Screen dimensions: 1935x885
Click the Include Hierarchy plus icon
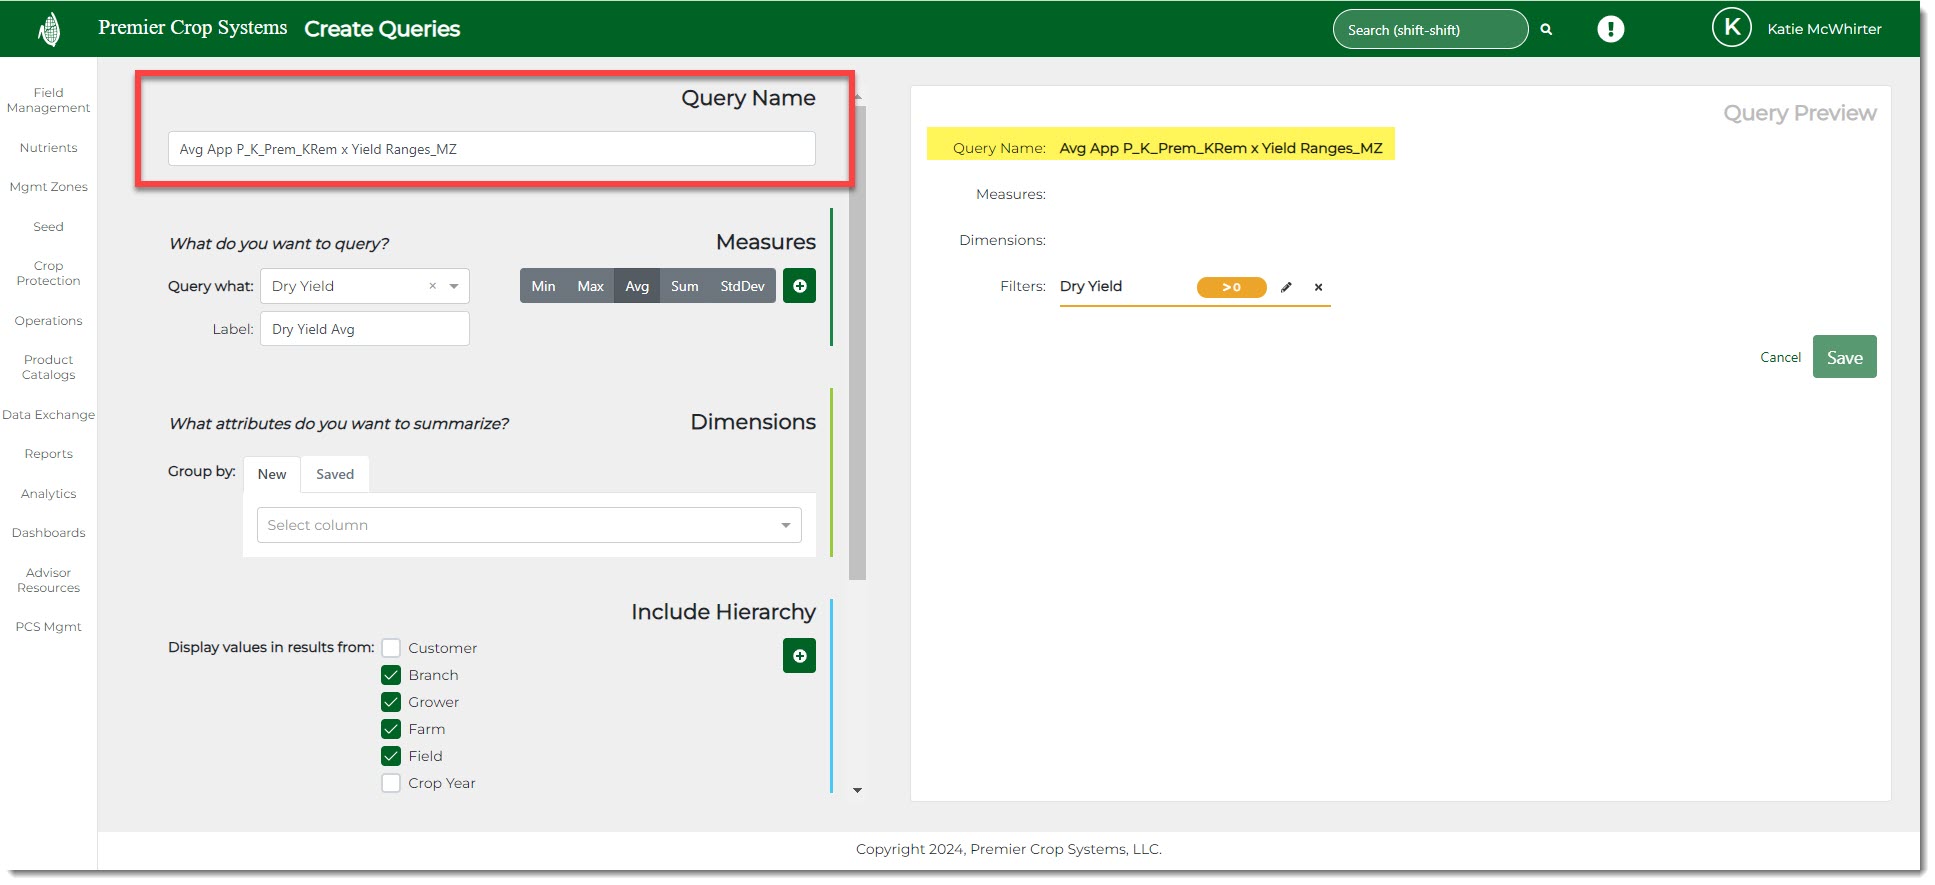799,656
